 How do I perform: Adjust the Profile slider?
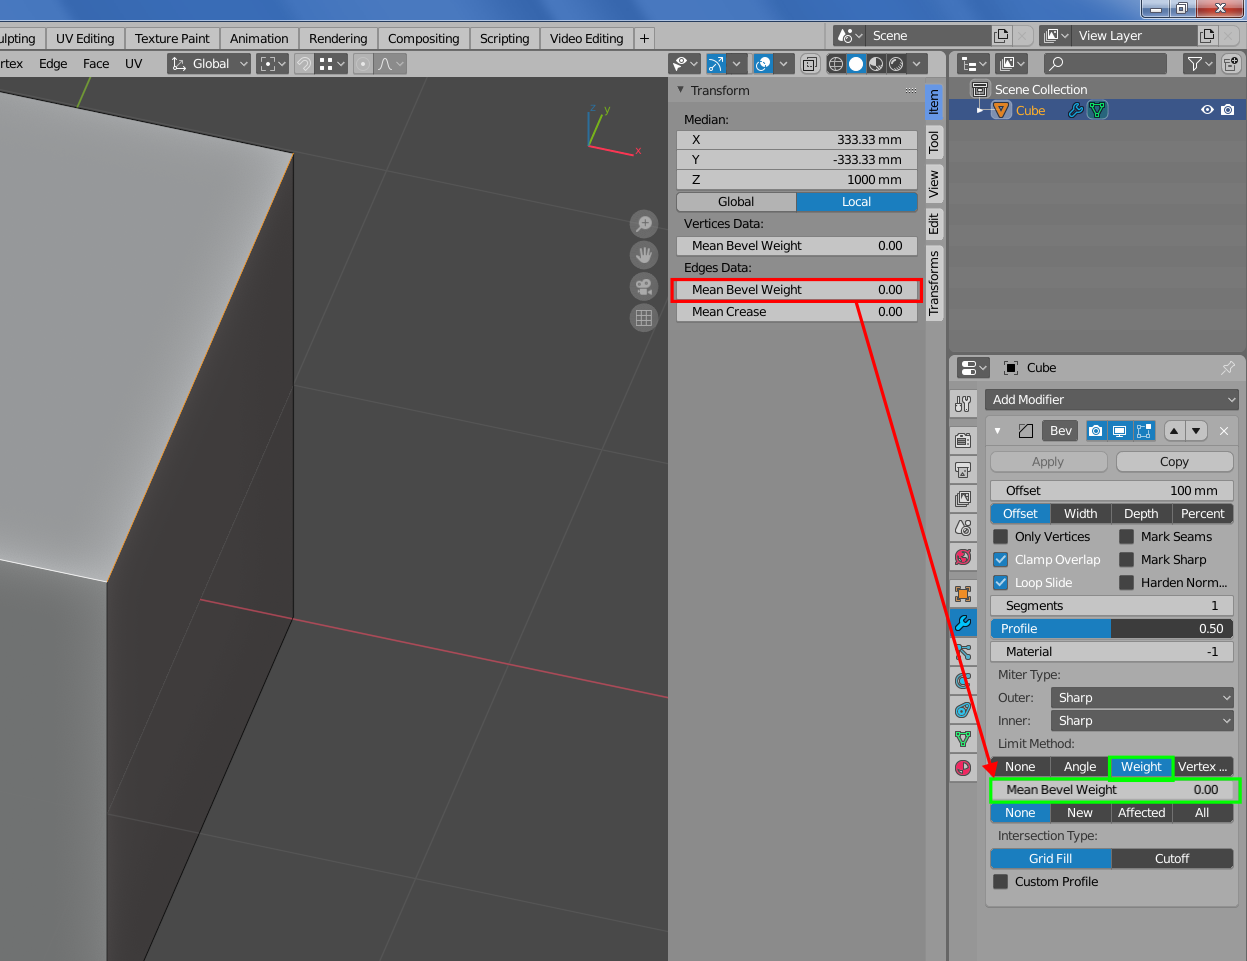tap(1112, 629)
